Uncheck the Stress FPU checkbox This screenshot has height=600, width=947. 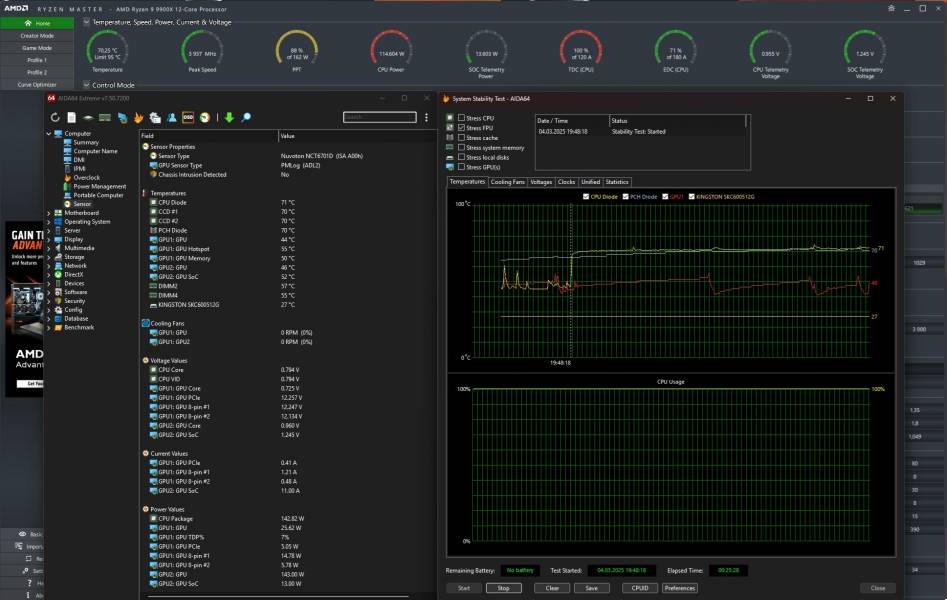[461, 127]
